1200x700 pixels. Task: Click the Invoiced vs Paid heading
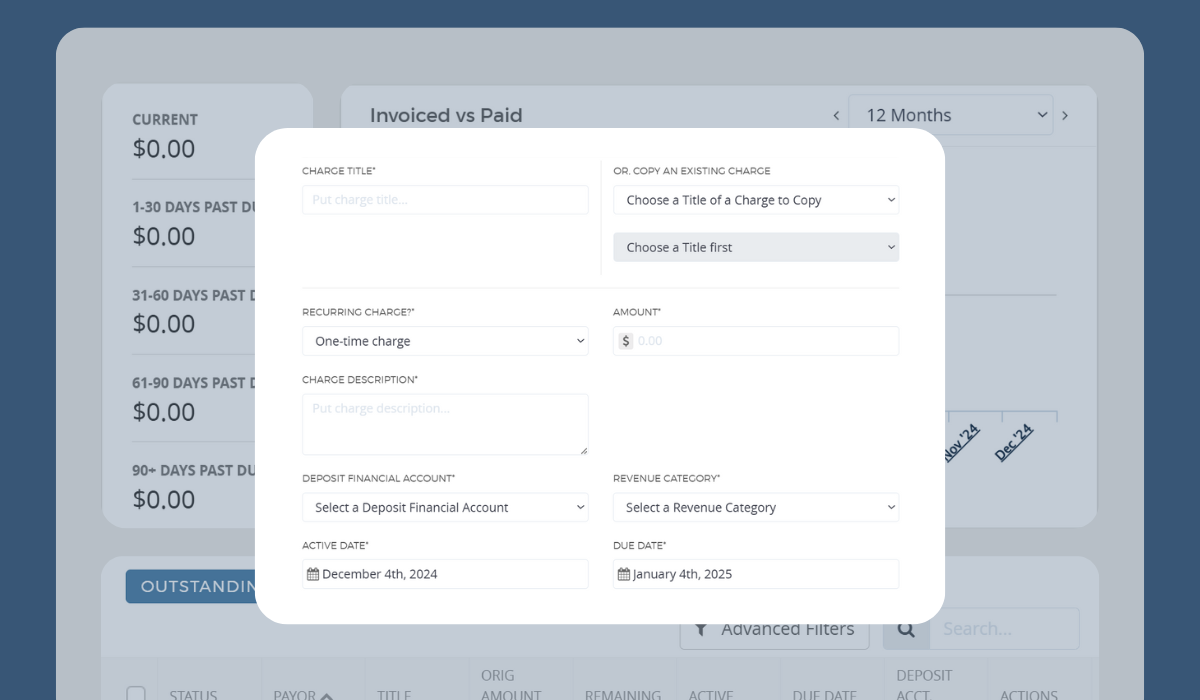446,115
